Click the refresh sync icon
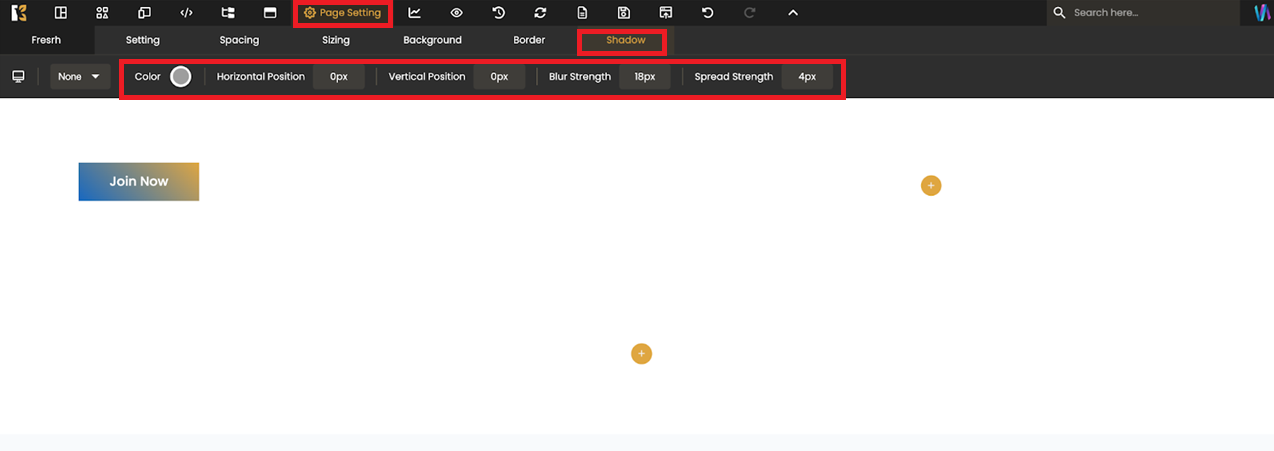 click(x=540, y=13)
